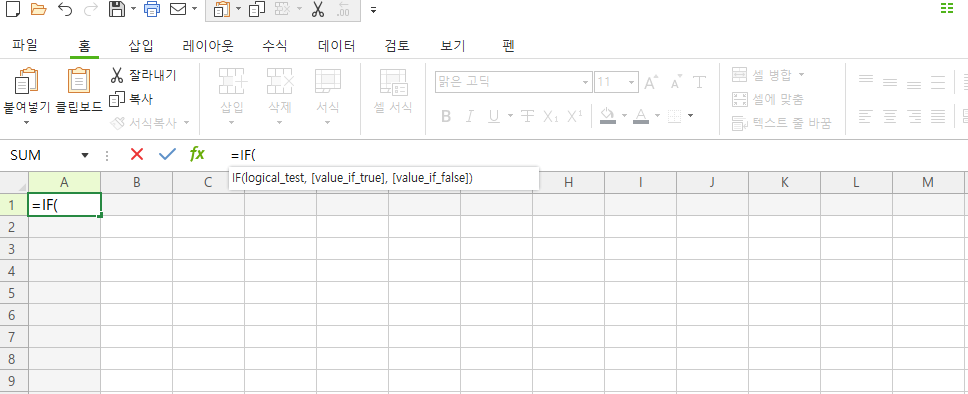Decrease font size with smaller A

pos(677,82)
